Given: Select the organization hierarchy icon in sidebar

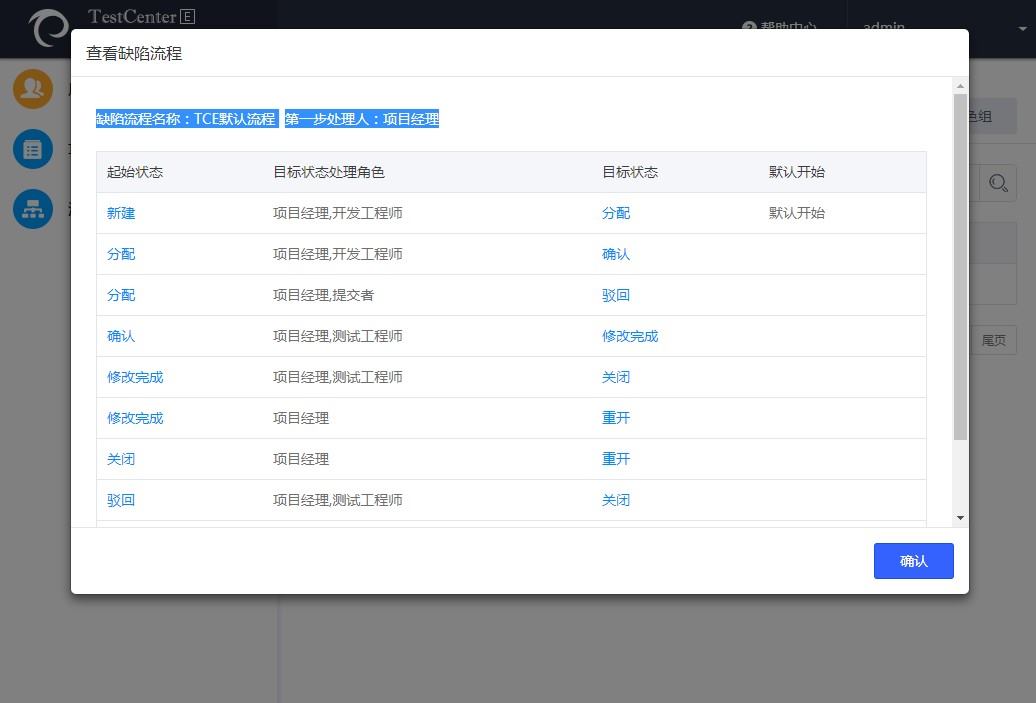Looking at the screenshot, I should pyautogui.click(x=32, y=209).
